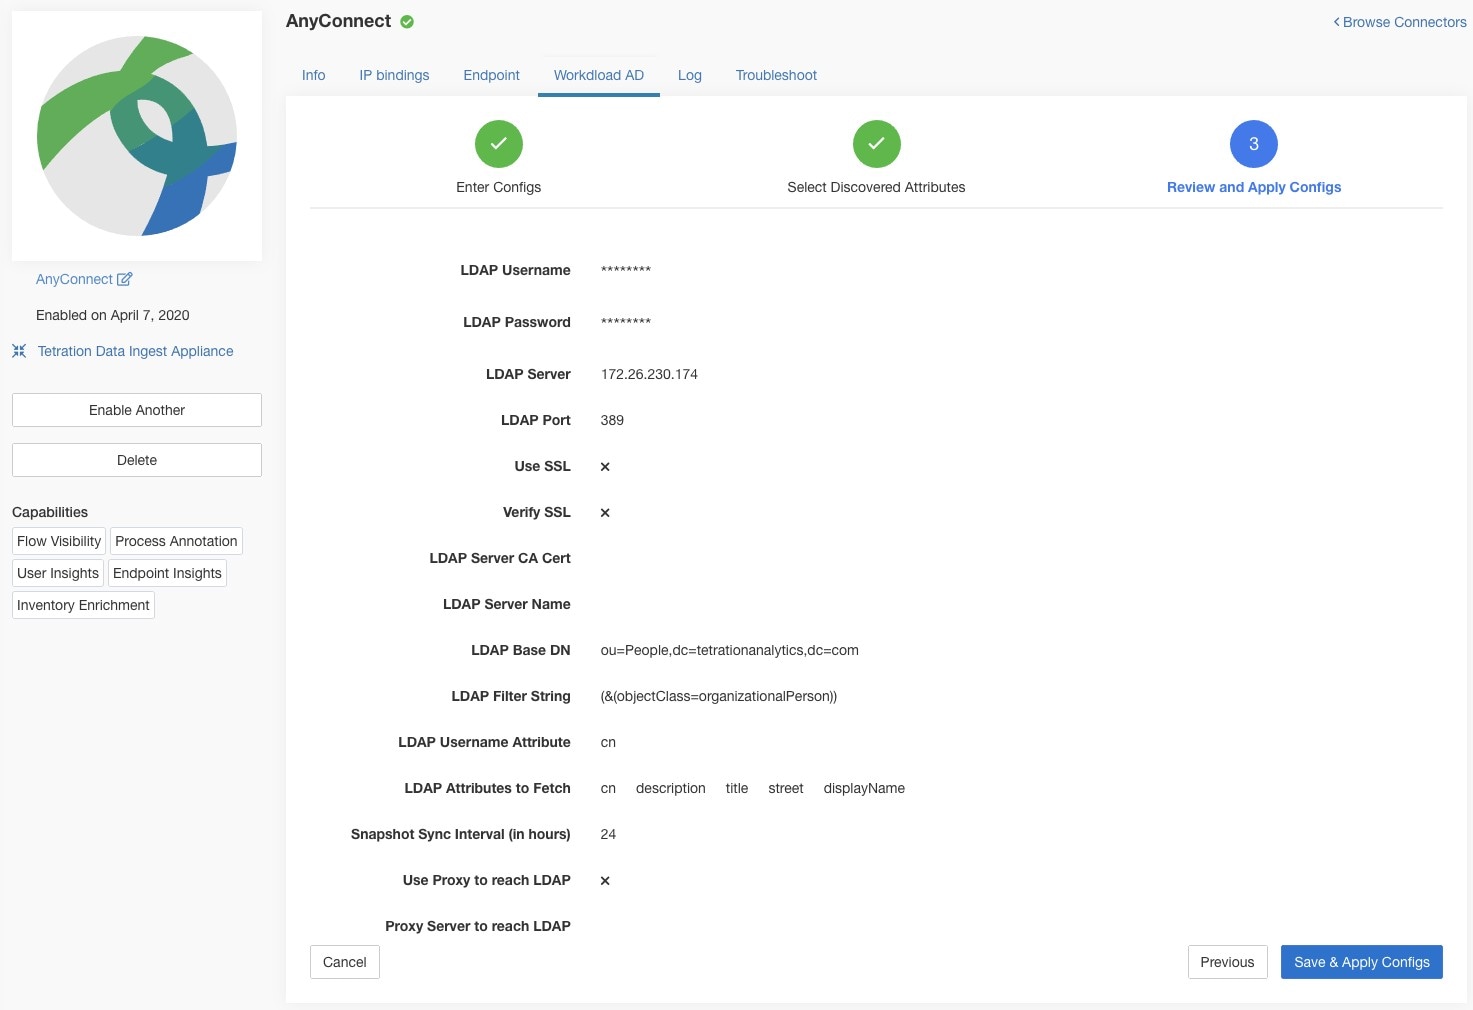Screen dimensions: 1473x1010
Task: Click the green verified checkmark beside AnyConnect title
Action: [x=407, y=22]
